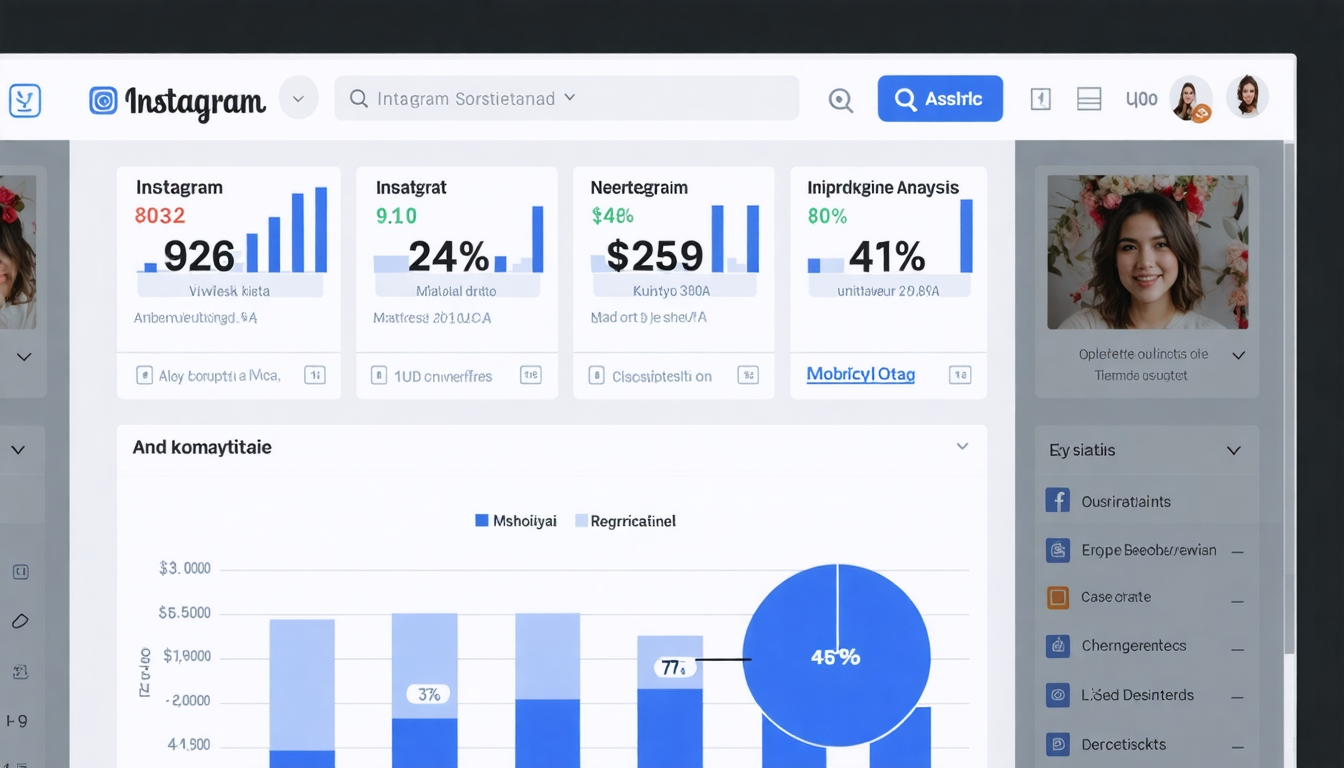Click the 77 bar label in chart
The image size is (1344, 768).
click(x=675, y=668)
